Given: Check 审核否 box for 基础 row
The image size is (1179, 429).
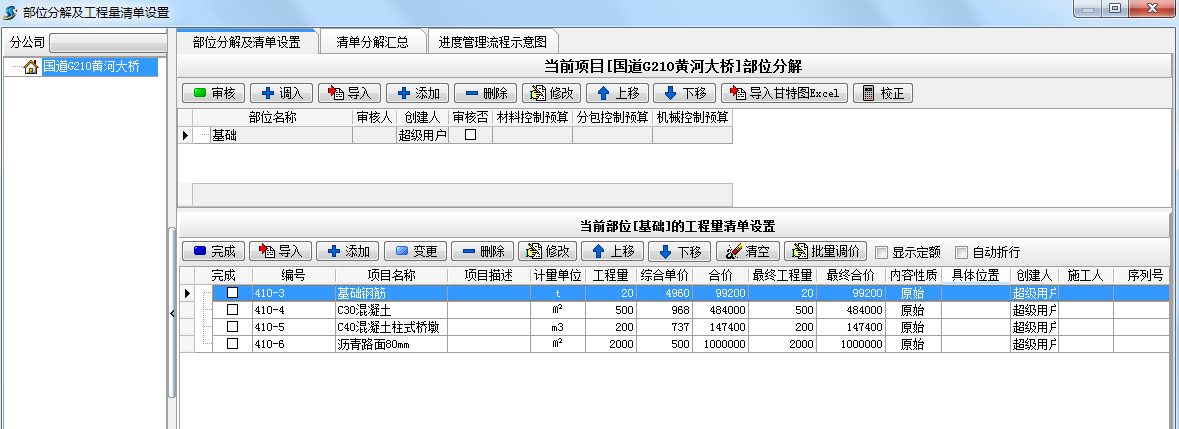Looking at the screenshot, I should click(470, 135).
